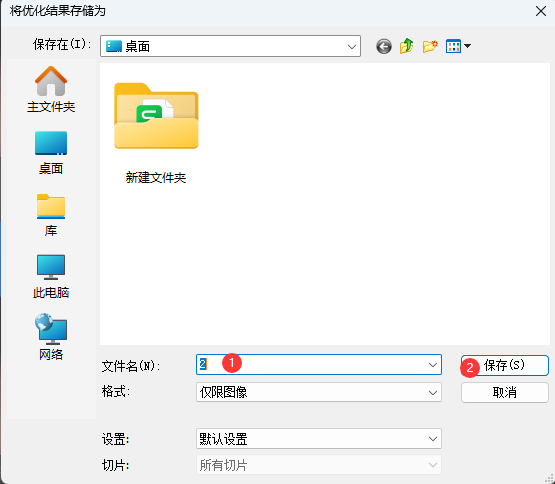Image resolution: width=555 pixels, height=484 pixels.
Task: Open 库 in the sidebar
Action: click(51, 215)
